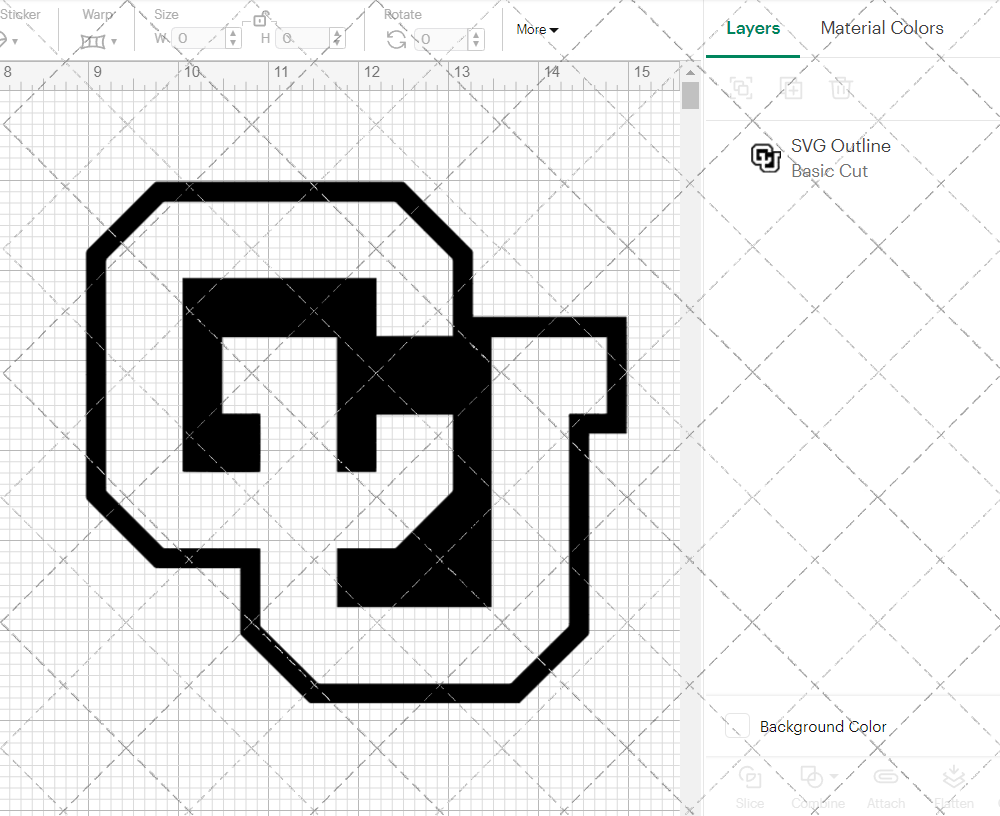Image resolution: width=1000 pixels, height=816 pixels.
Task: Click the Background Color label
Action: pos(823,727)
